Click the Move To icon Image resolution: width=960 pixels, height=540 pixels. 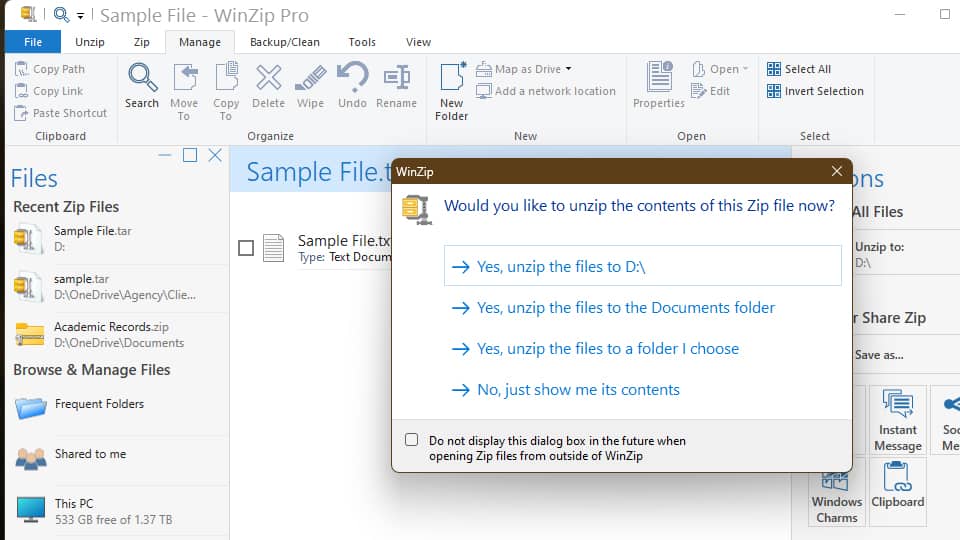184,78
